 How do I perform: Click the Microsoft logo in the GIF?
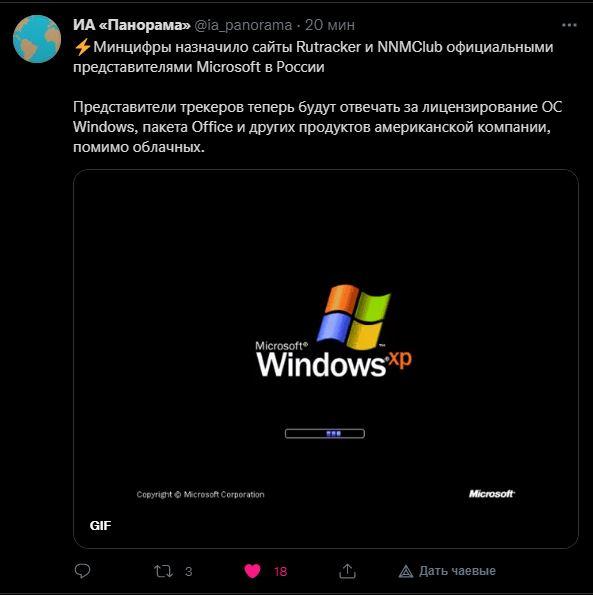tap(492, 494)
